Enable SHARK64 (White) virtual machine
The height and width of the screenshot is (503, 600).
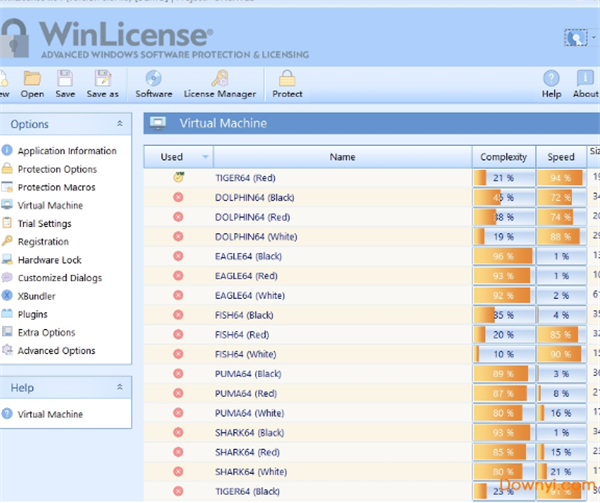click(x=178, y=472)
